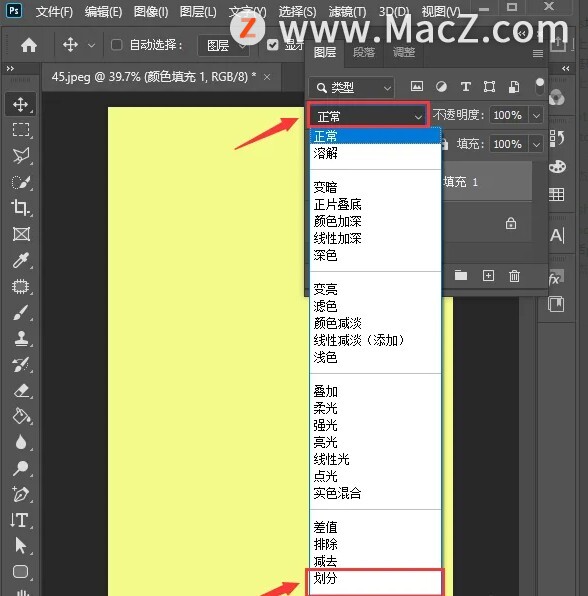Image resolution: width=588 pixels, height=596 pixels.
Task: Open the Character panel icon
Action: pyautogui.click(x=557, y=236)
